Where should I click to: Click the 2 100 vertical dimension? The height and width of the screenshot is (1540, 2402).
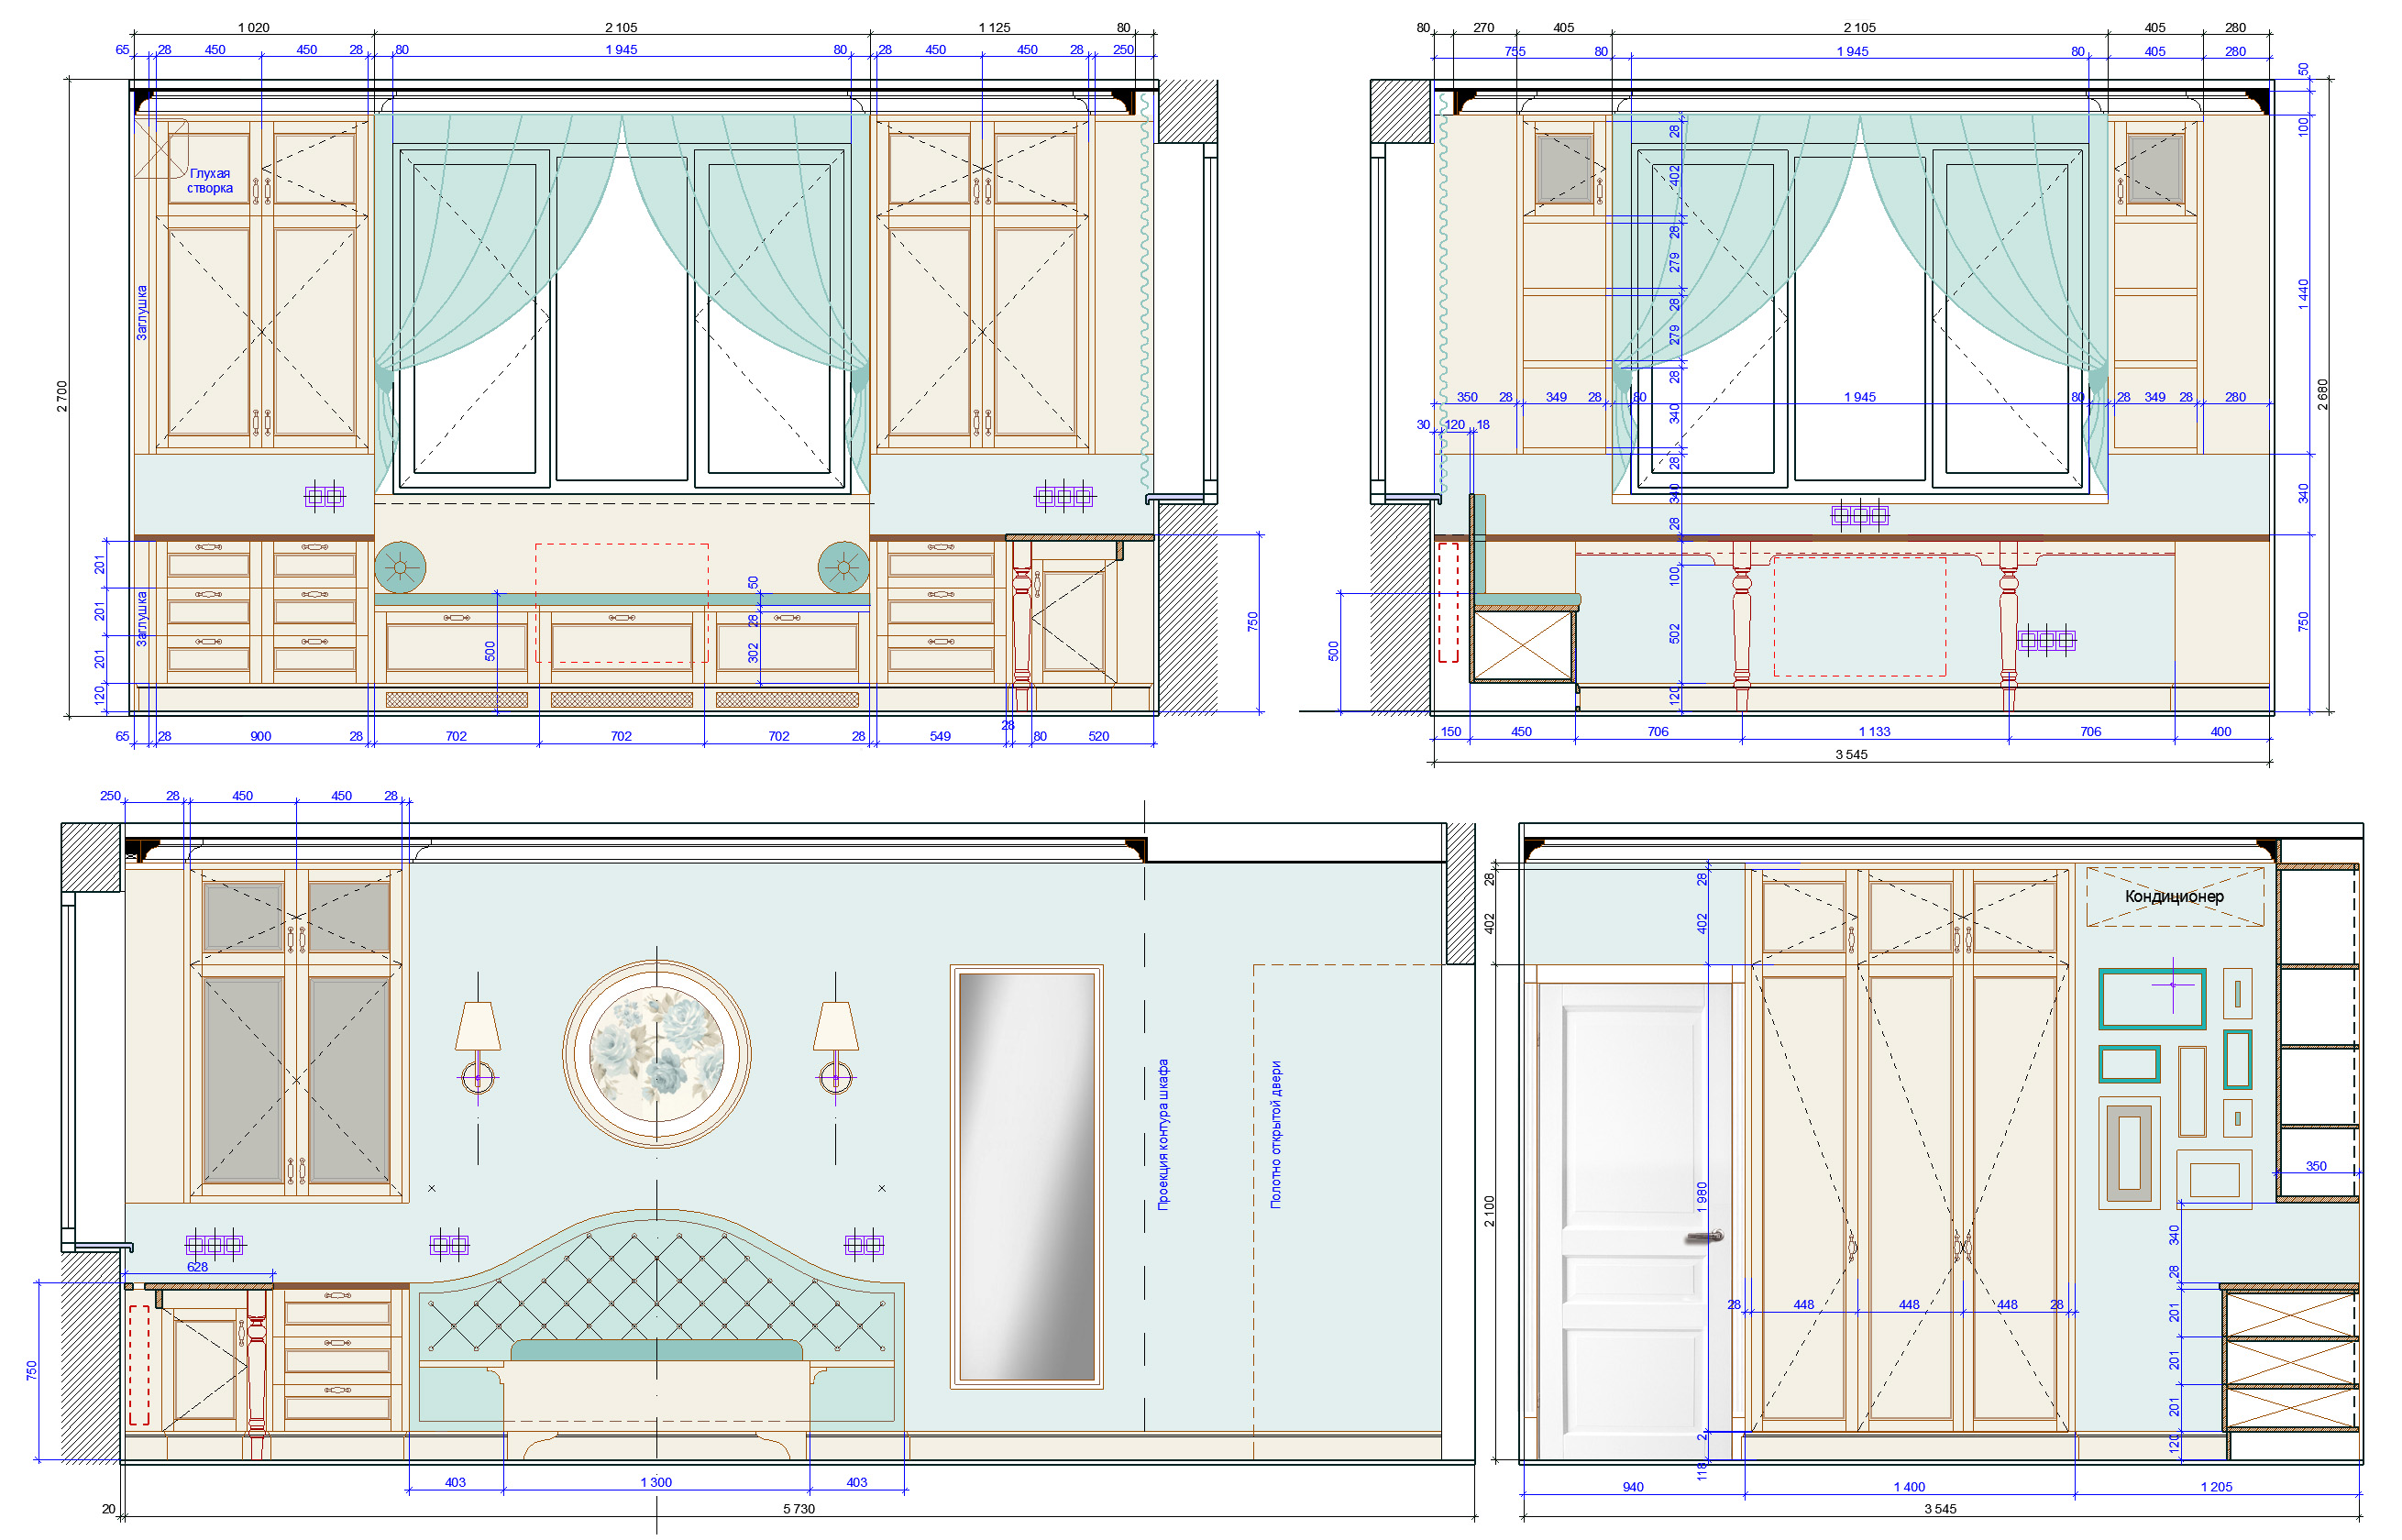coord(1490,1211)
